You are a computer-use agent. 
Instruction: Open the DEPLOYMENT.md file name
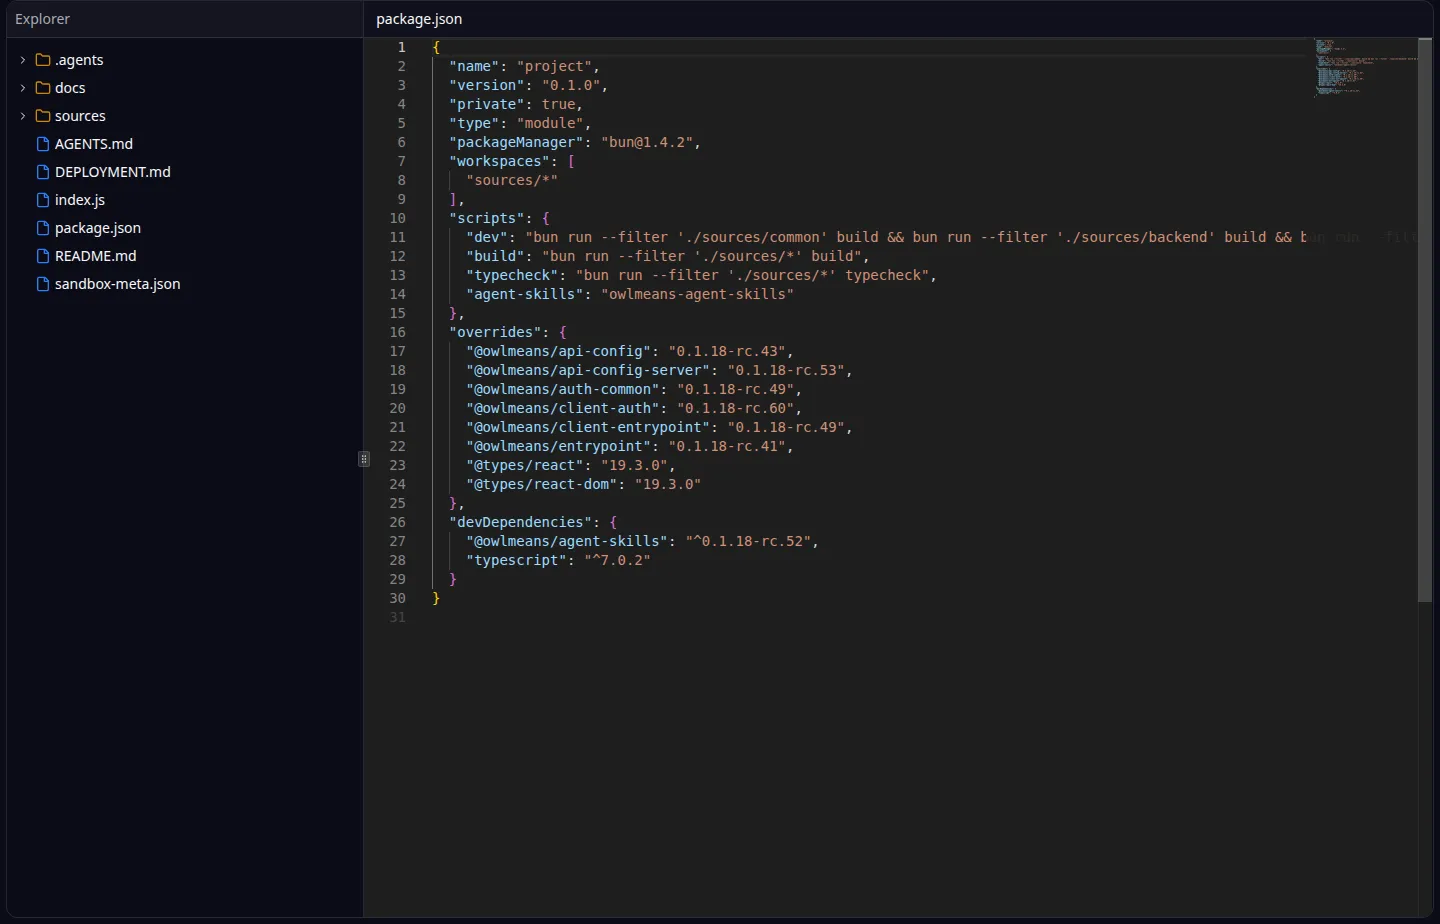[x=113, y=172]
